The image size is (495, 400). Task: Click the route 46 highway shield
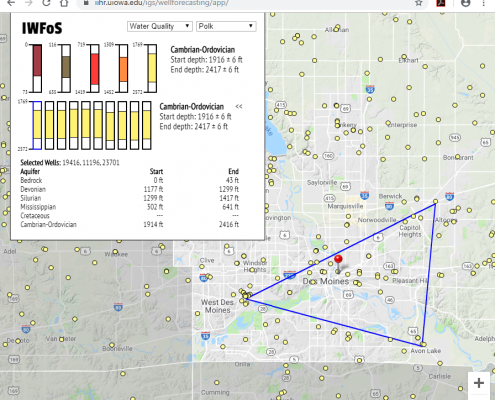(x=390, y=300)
